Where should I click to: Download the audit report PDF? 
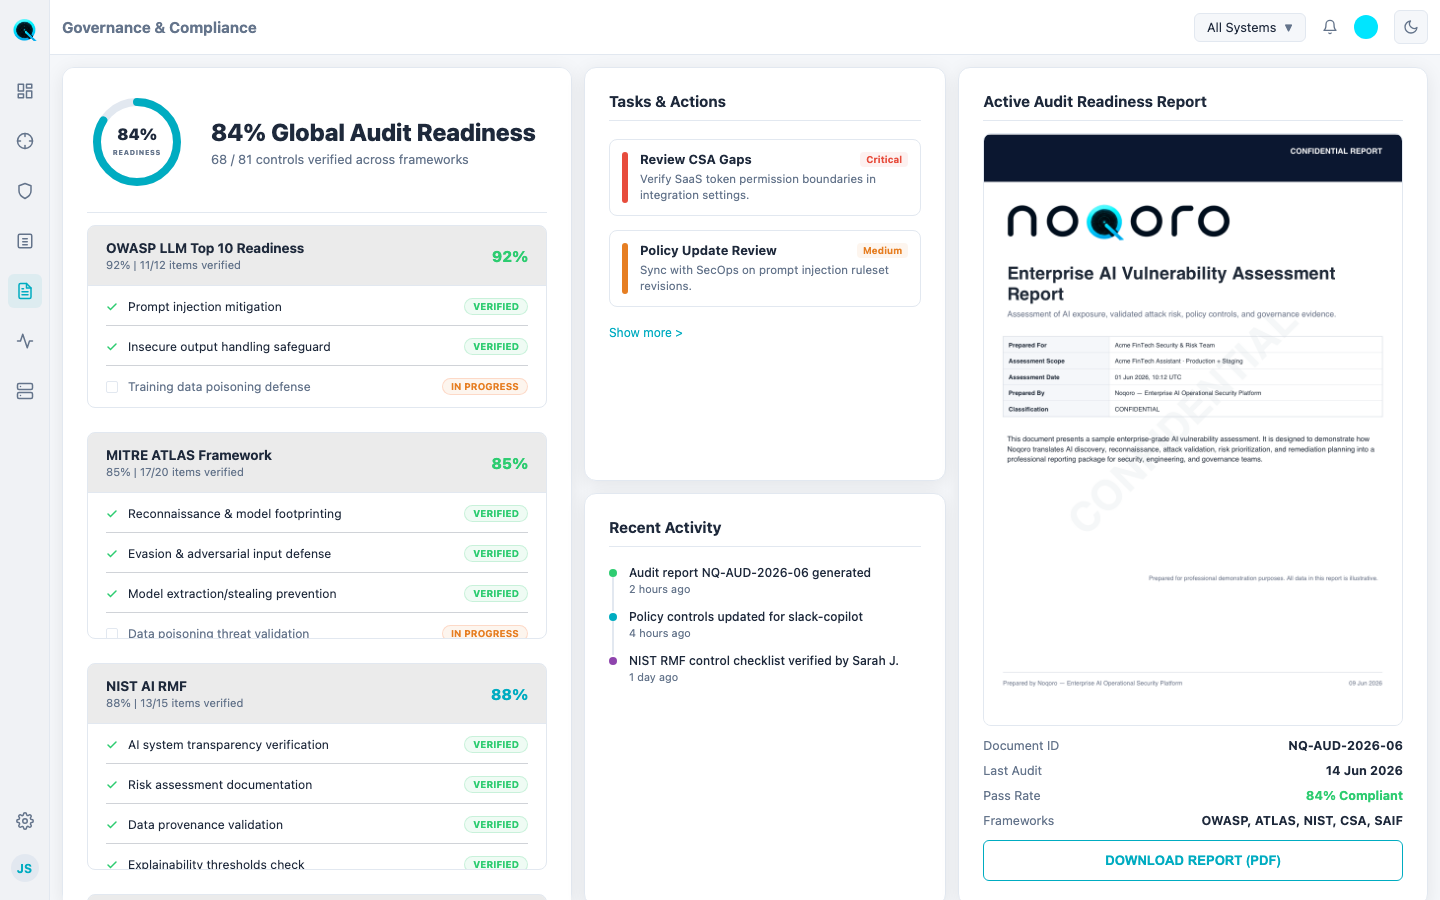(x=1193, y=860)
